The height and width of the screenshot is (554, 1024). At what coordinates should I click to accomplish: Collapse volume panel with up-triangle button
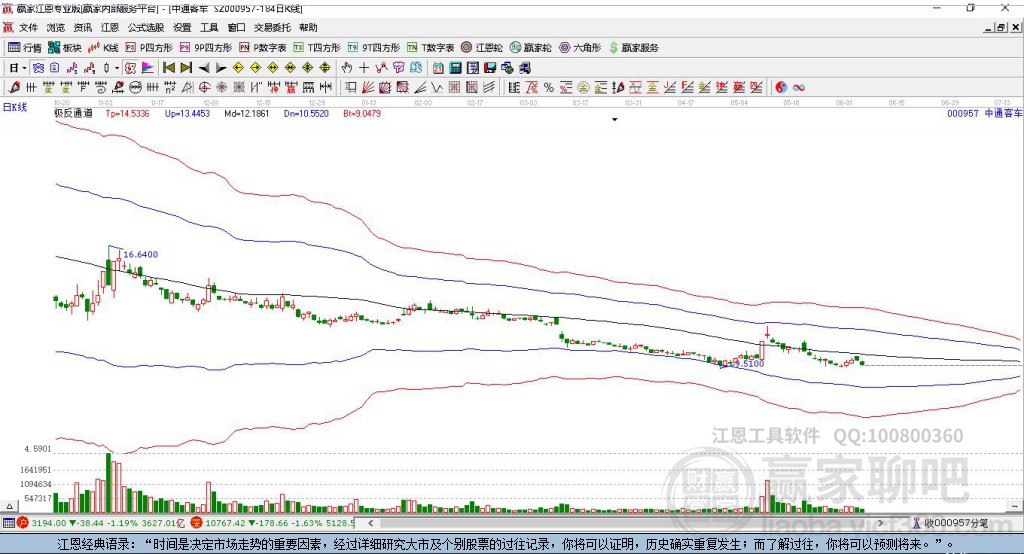[x=9, y=506]
